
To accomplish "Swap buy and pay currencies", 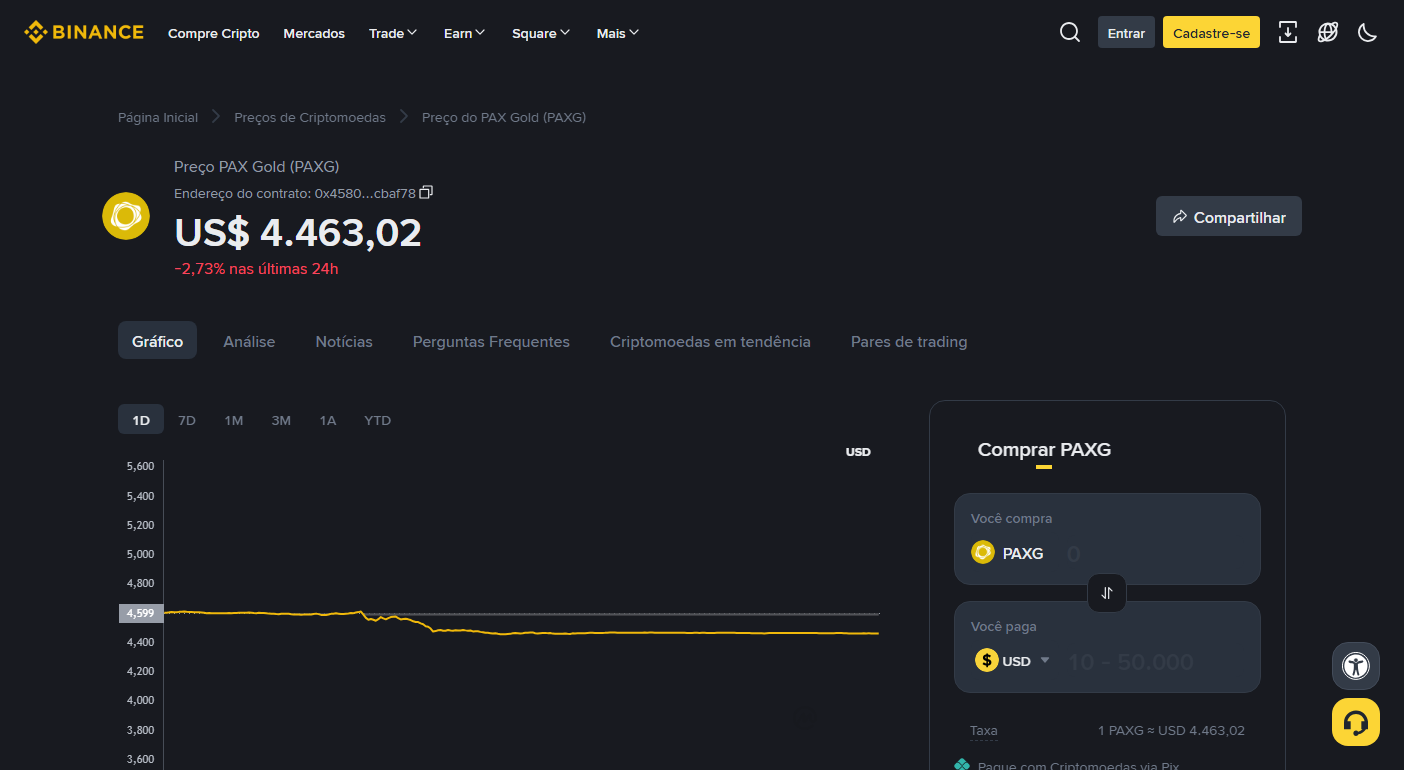I will [x=1107, y=593].
